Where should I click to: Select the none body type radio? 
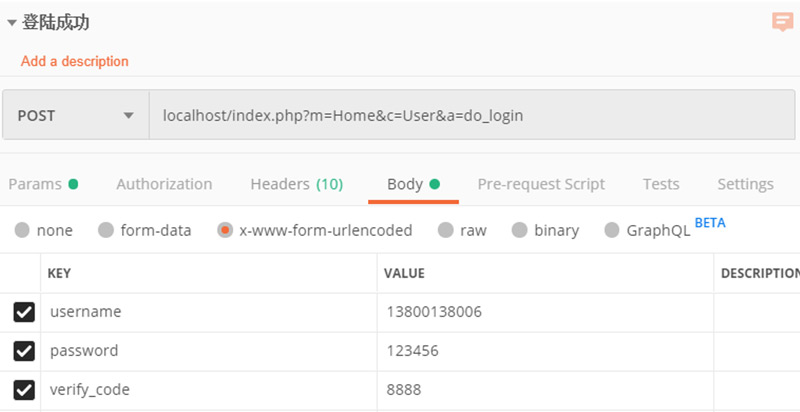(23, 230)
